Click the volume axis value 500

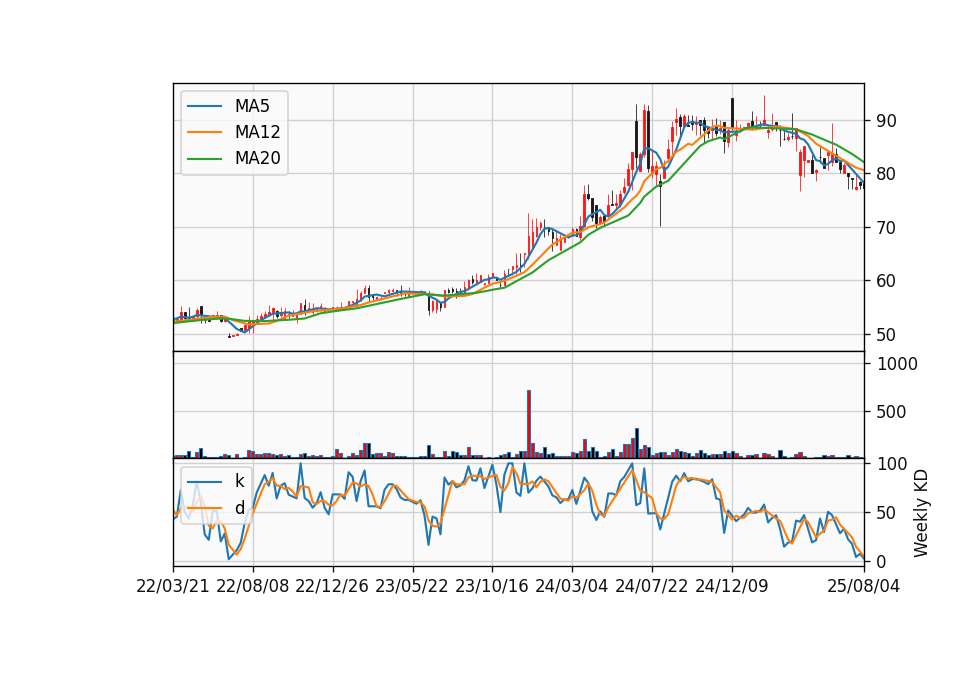point(891,412)
